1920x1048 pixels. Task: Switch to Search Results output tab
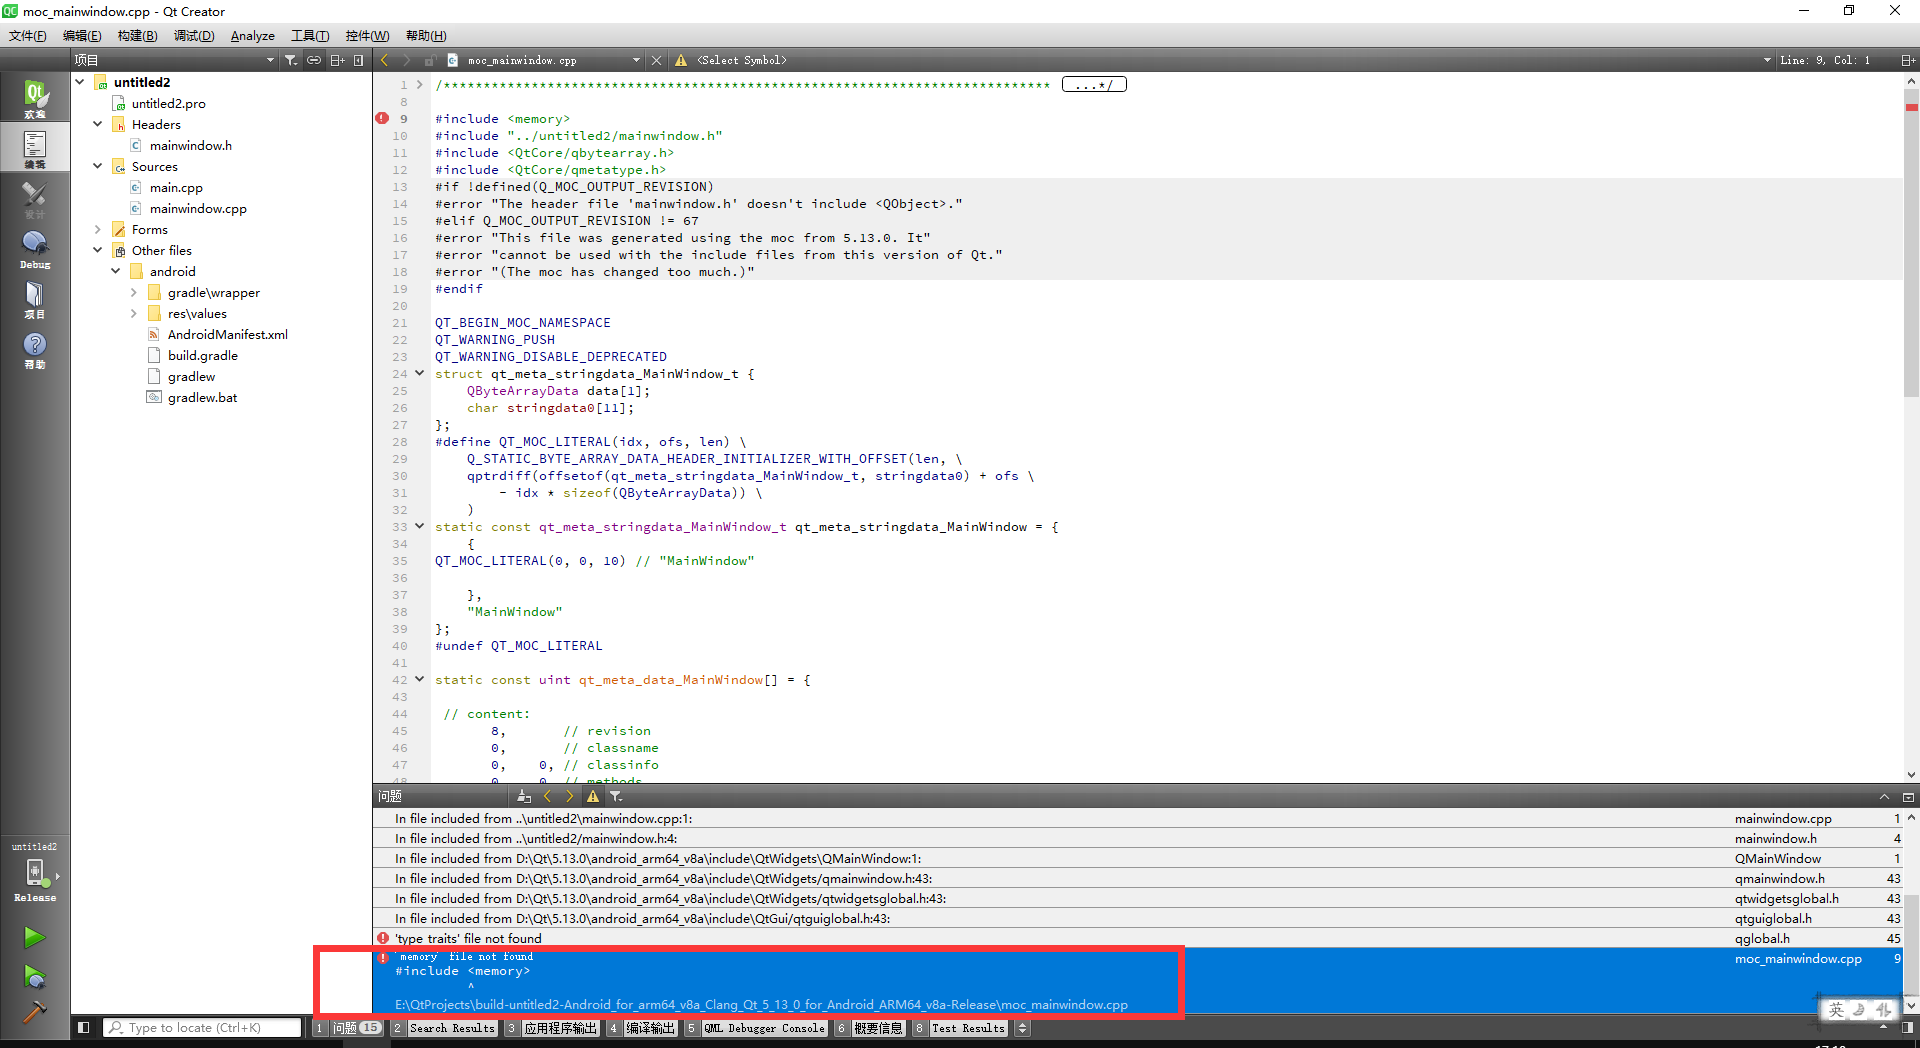click(444, 1028)
